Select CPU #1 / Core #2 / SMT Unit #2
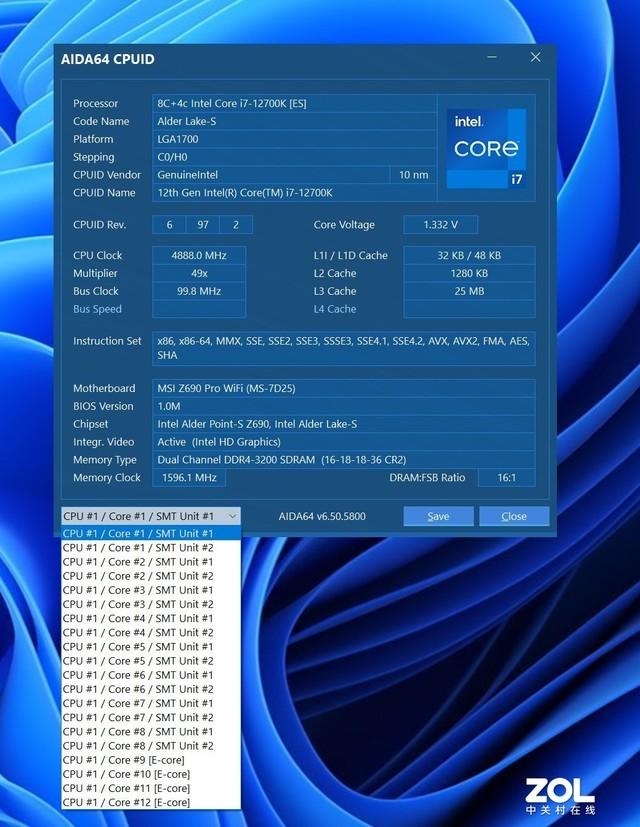Image resolution: width=640 pixels, height=827 pixels. pyautogui.click(x=151, y=576)
